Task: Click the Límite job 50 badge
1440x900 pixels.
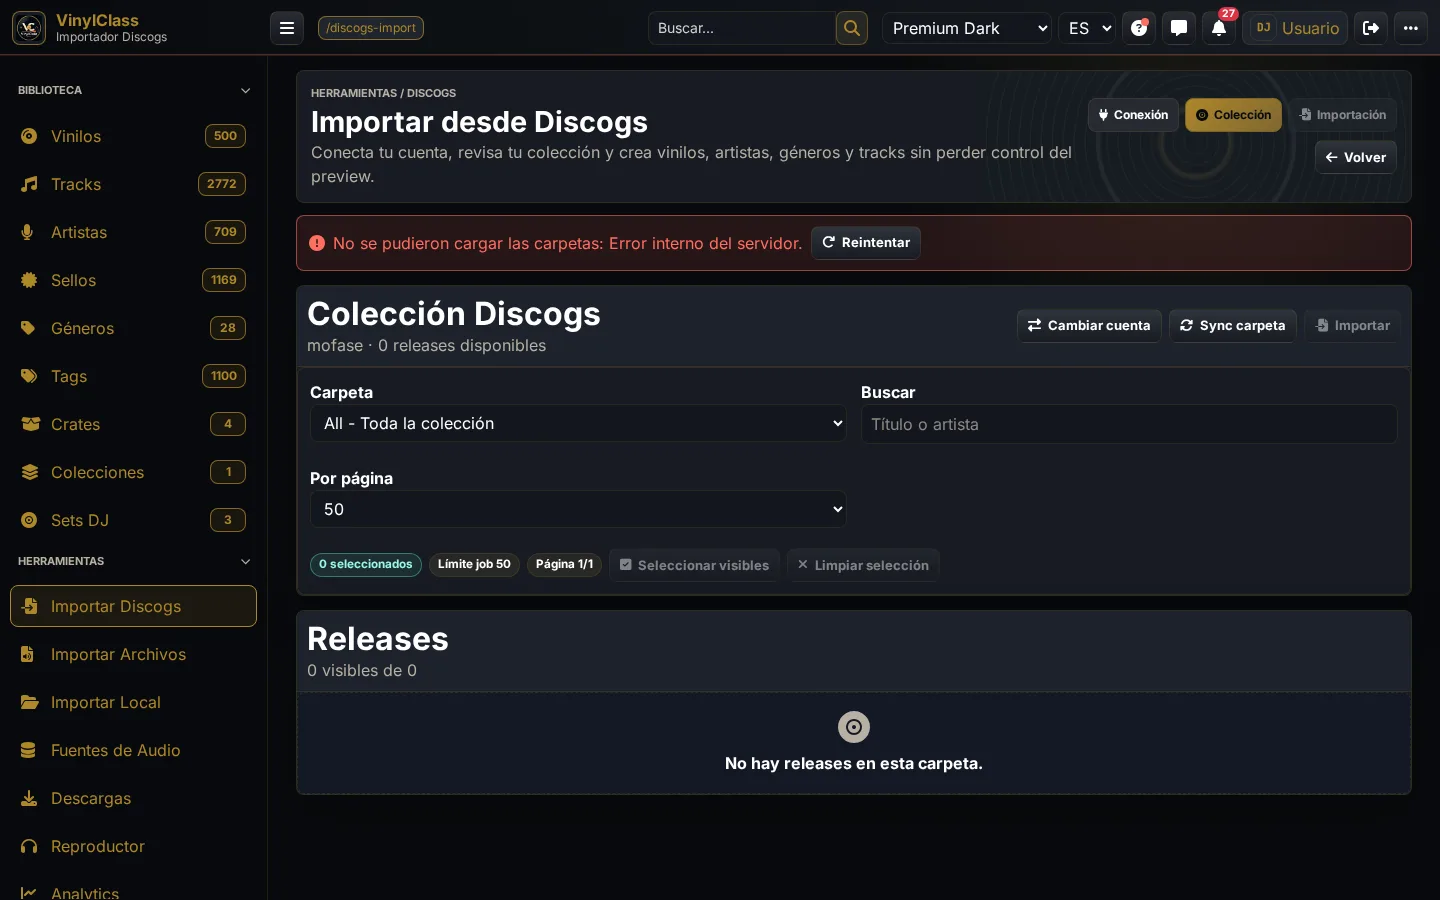Action: pos(474,565)
